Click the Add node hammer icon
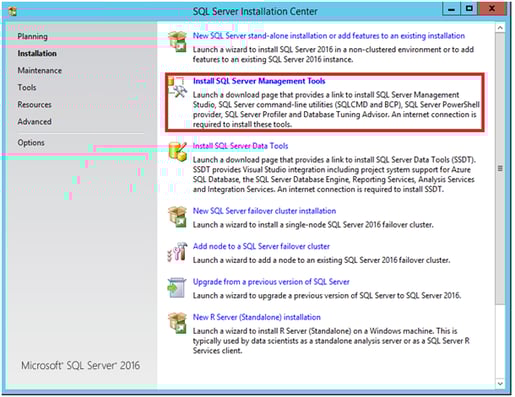Image resolution: width=515 pixels, height=397 pixels. [x=177, y=252]
